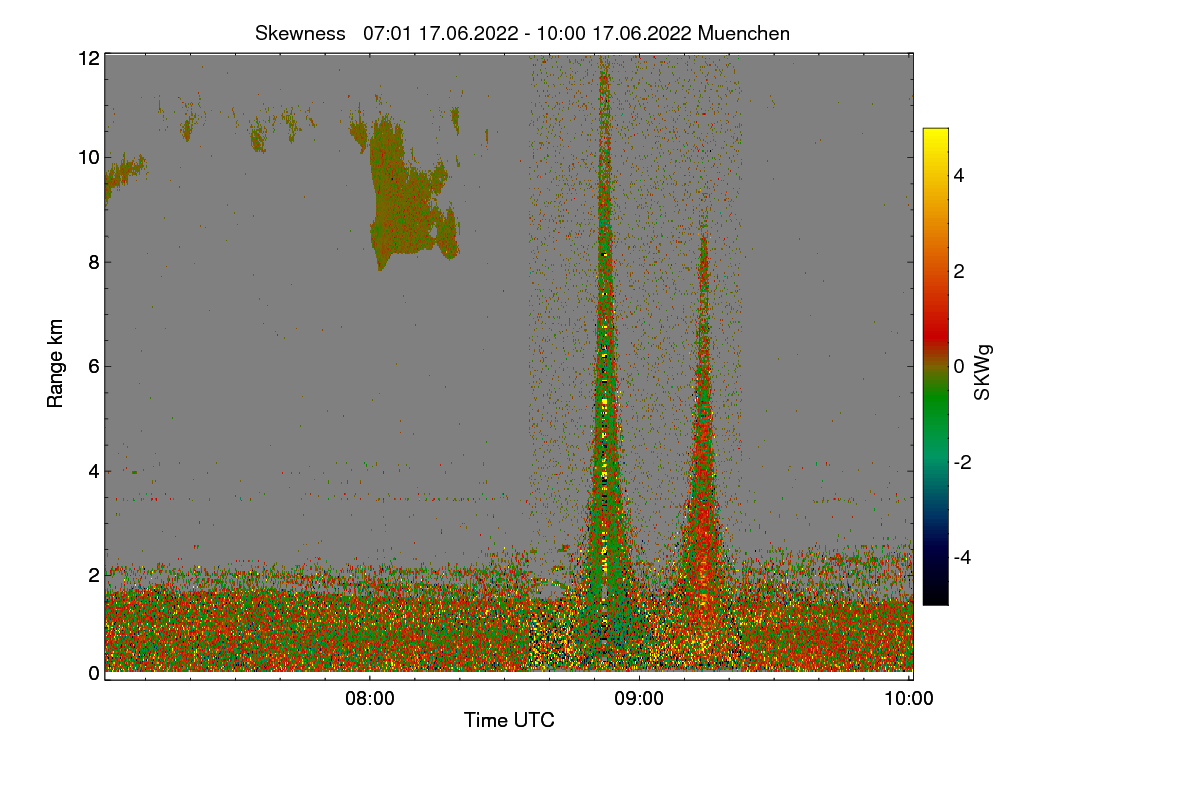The width and height of the screenshot is (1200, 800).
Task: Click the 10 km range tick label
Action: click(90, 157)
